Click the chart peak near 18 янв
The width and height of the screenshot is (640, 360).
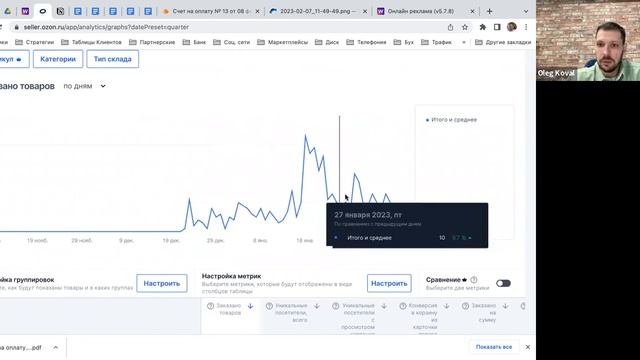pyautogui.click(x=305, y=136)
